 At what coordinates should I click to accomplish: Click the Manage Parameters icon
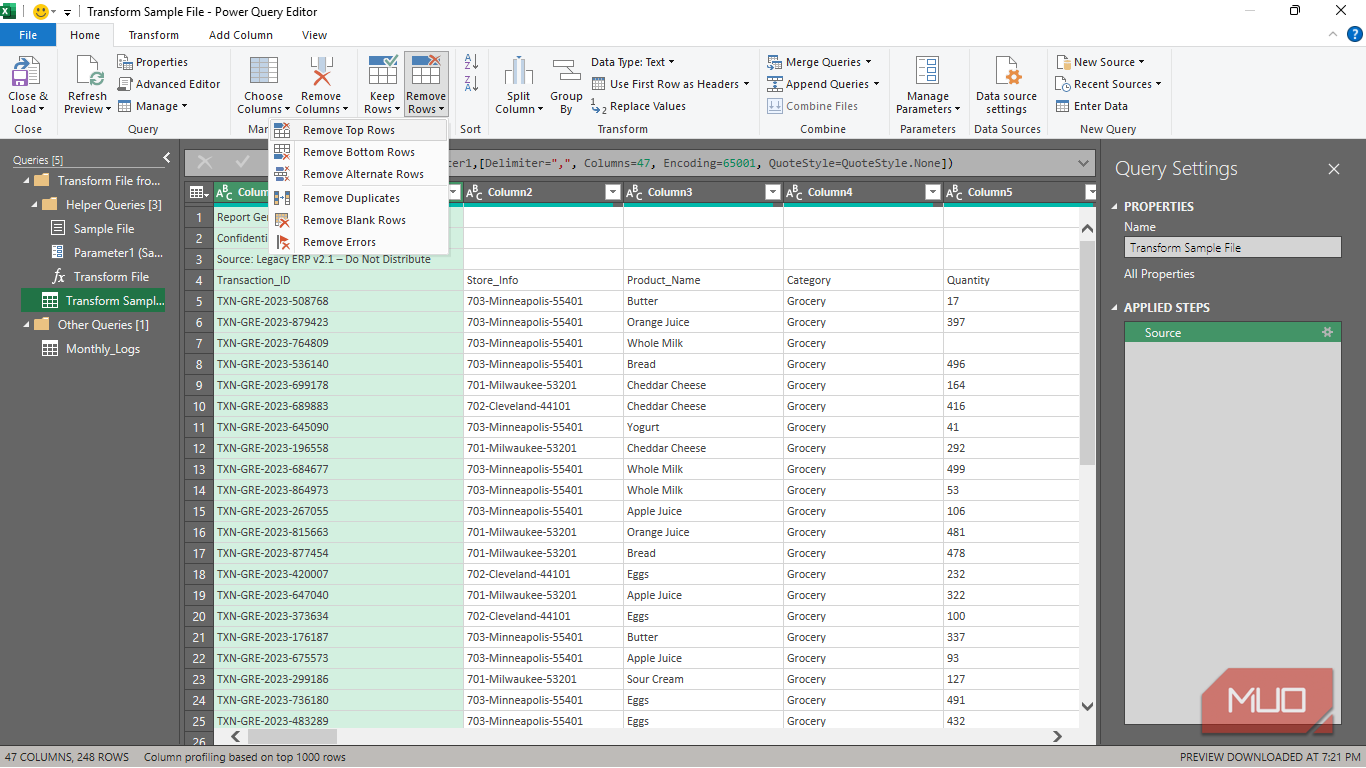tap(927, 72)
